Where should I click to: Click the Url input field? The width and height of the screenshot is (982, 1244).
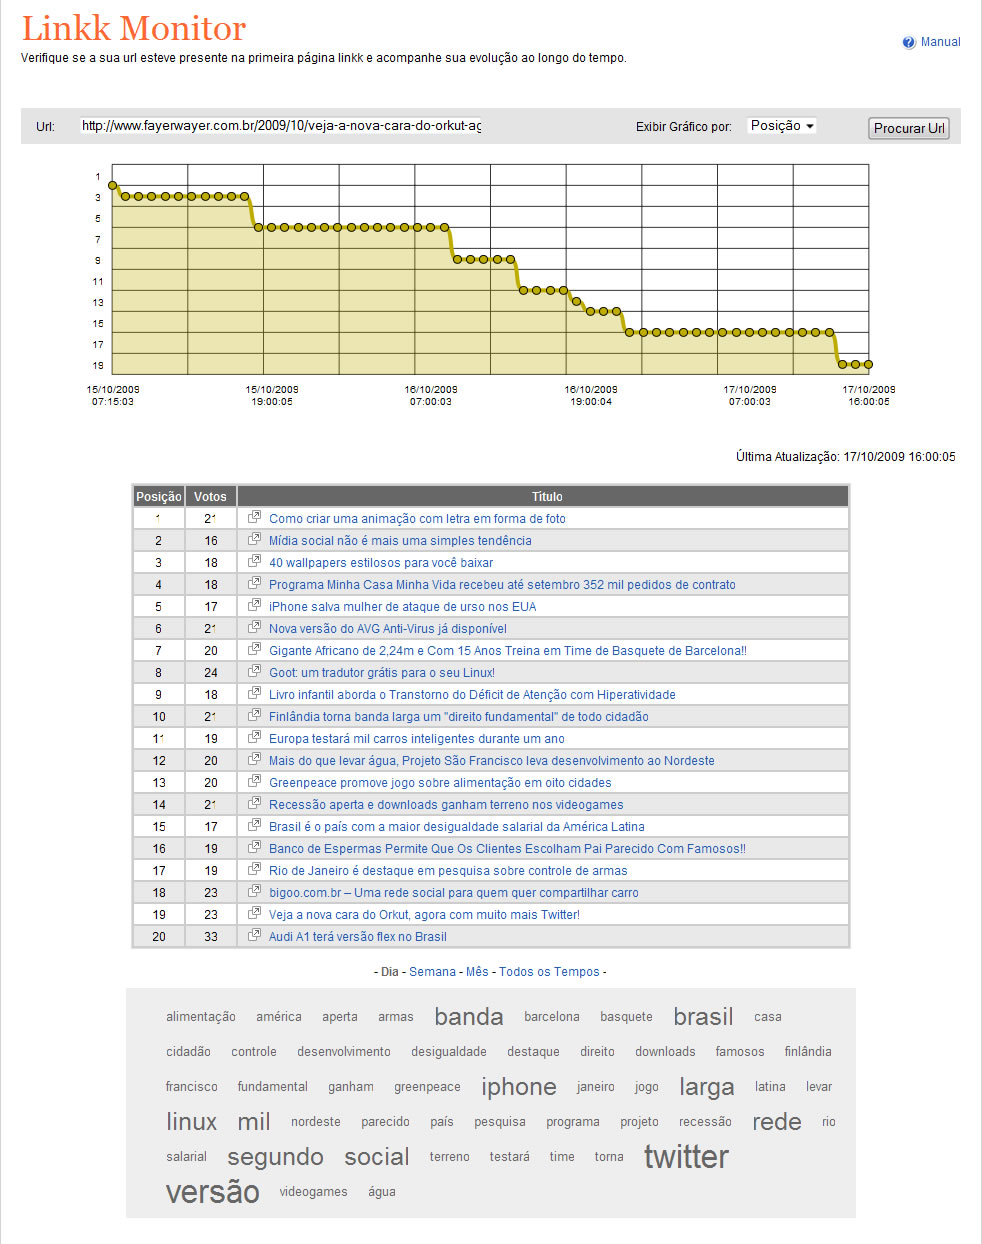pos(281,126)
